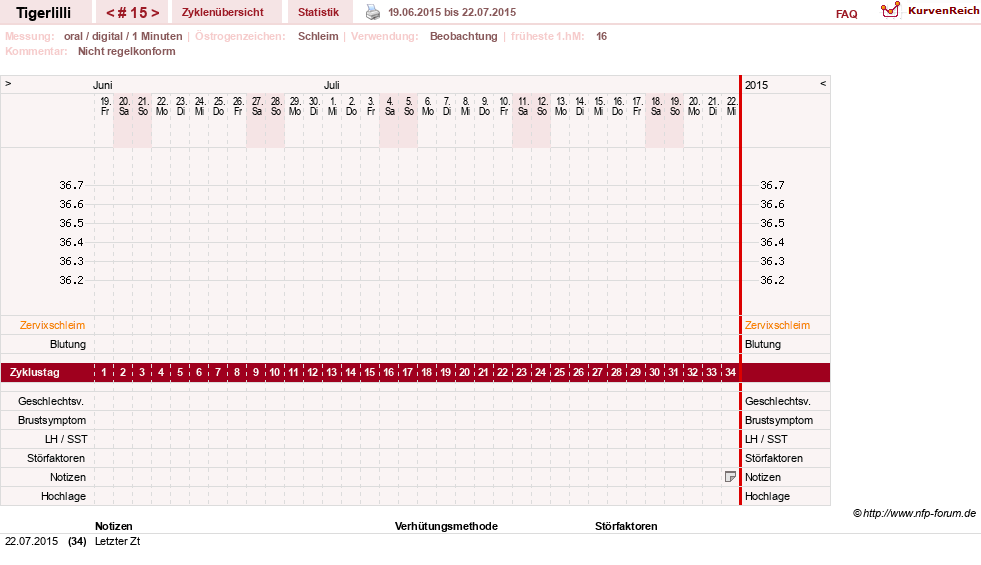
Task: Click the right Hochlage row label
Action: [x=767, y=496]
